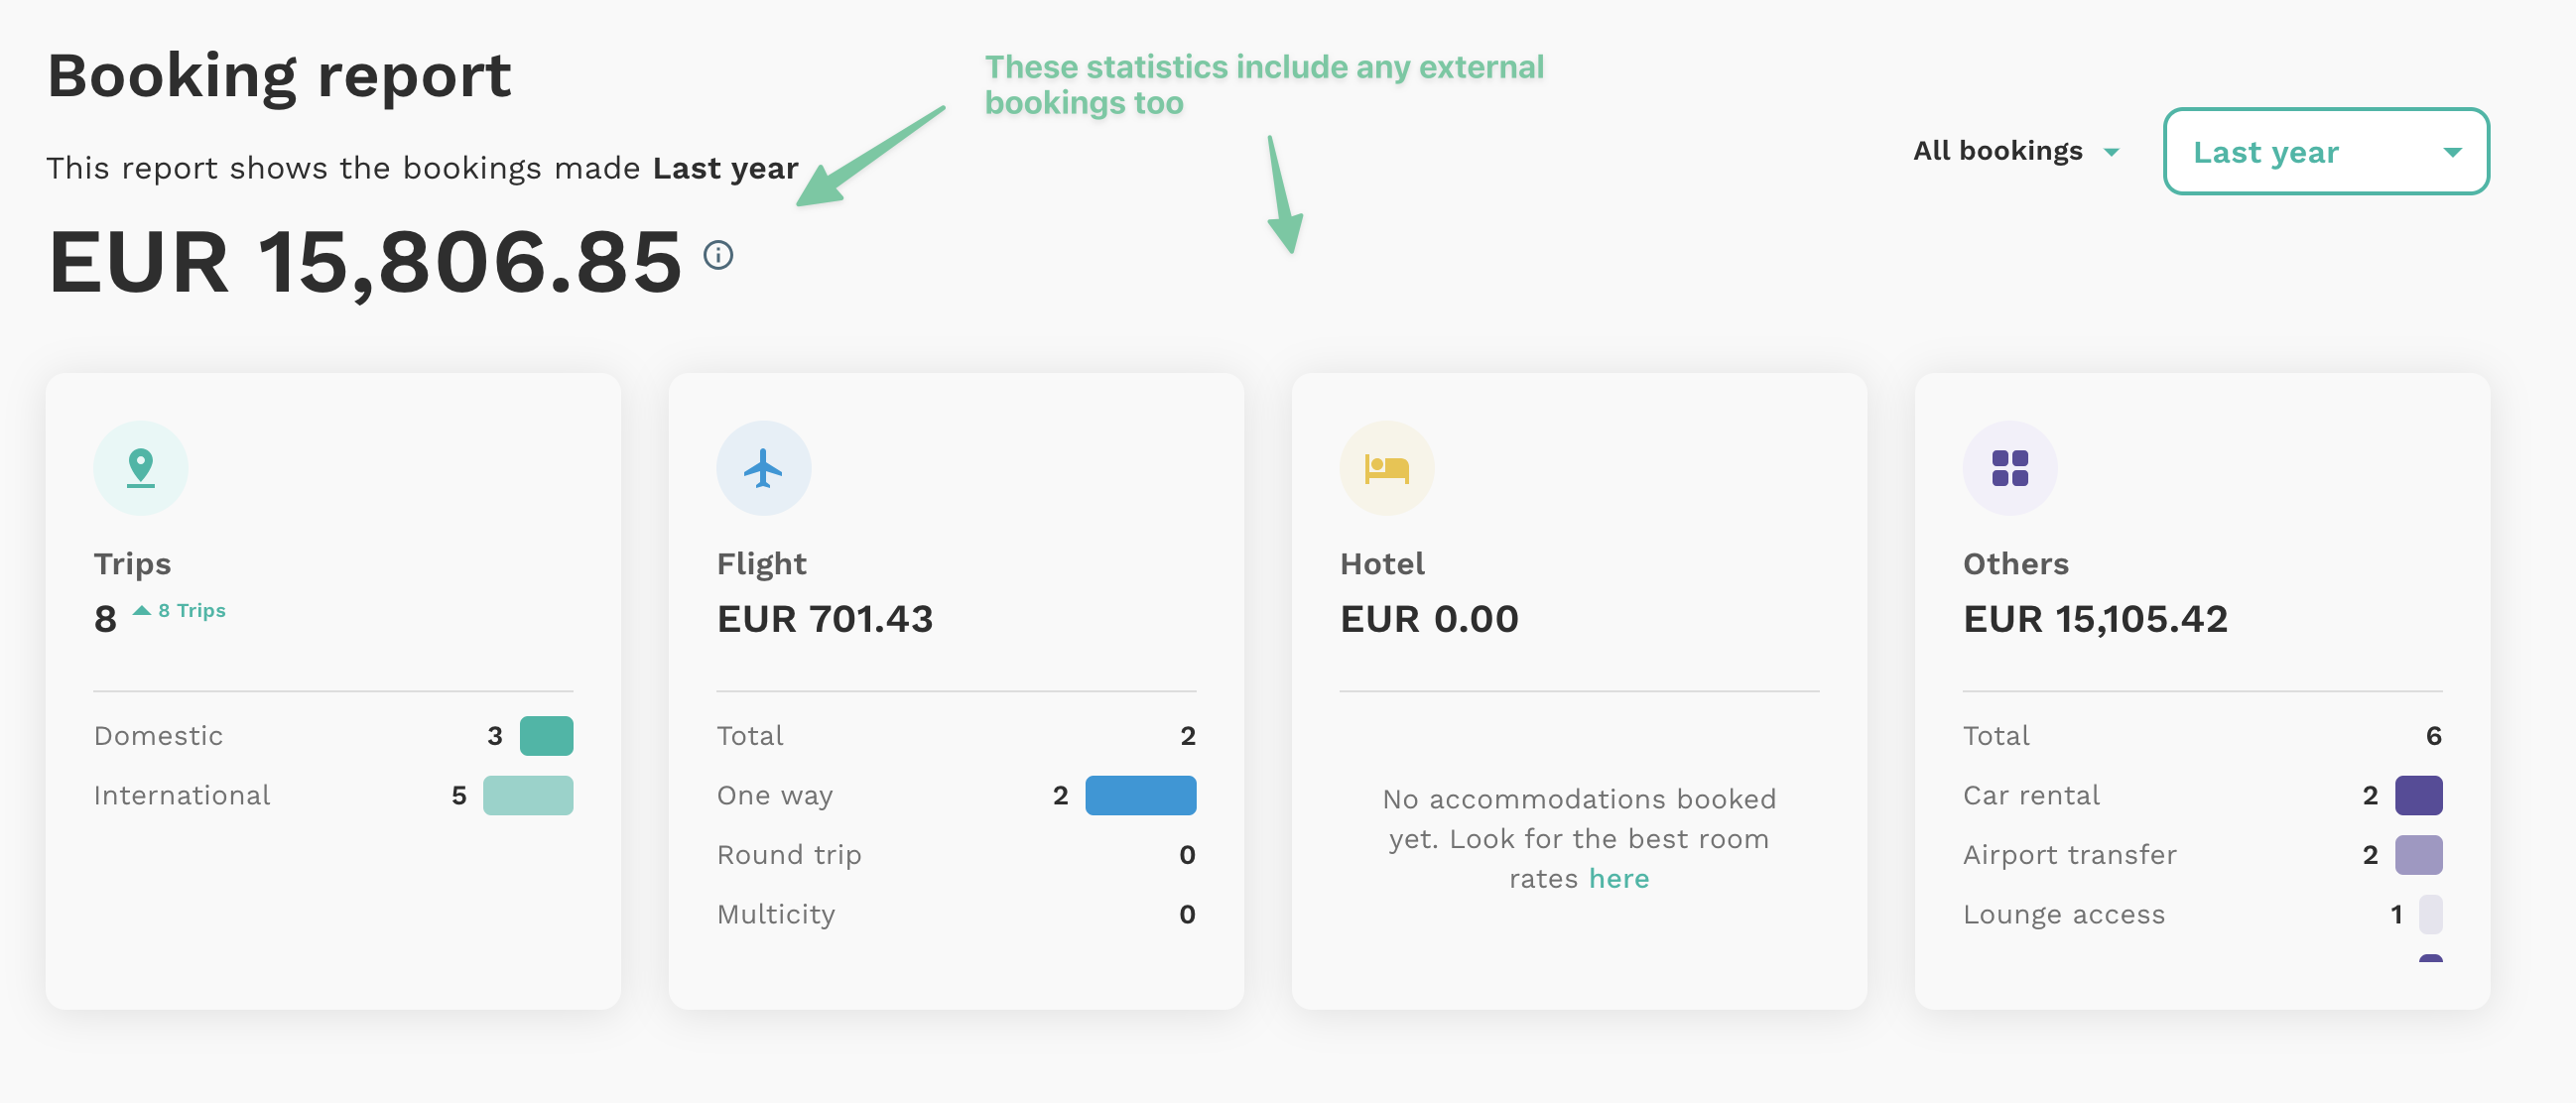
Task: Select the Round trip row
Action: (x=956, y=855)
